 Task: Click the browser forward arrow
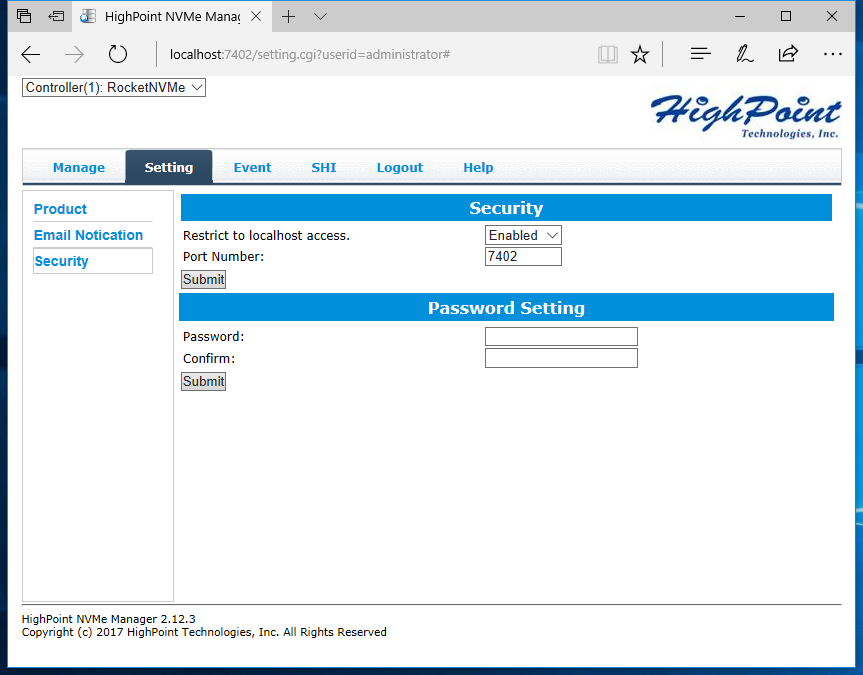coord(74,54)
